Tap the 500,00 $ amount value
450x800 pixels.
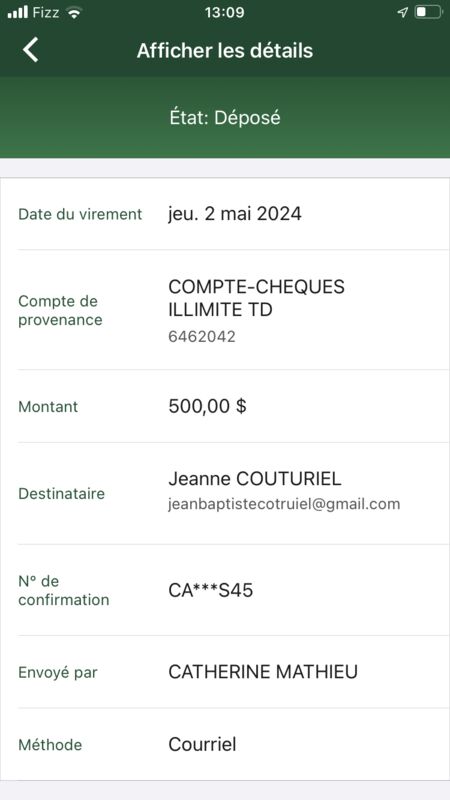coord(207,407)
